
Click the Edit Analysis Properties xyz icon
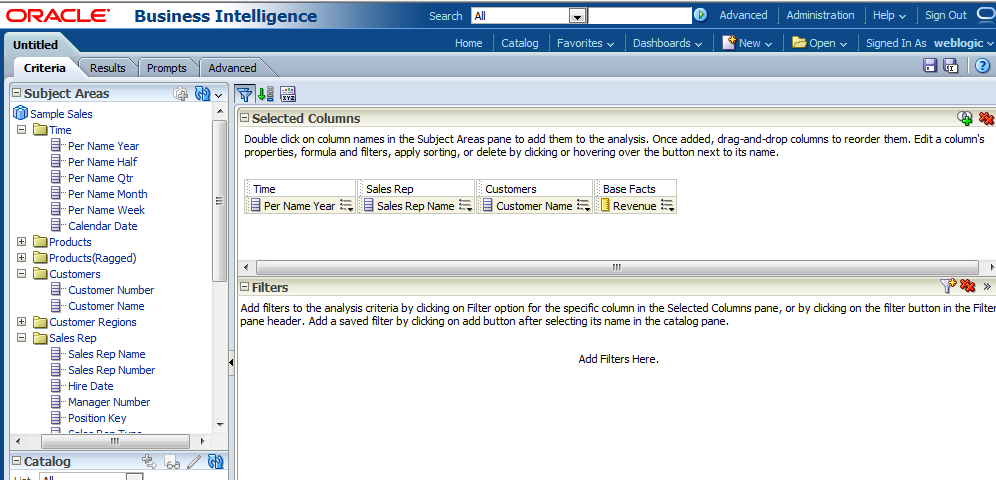coord(288,94)
